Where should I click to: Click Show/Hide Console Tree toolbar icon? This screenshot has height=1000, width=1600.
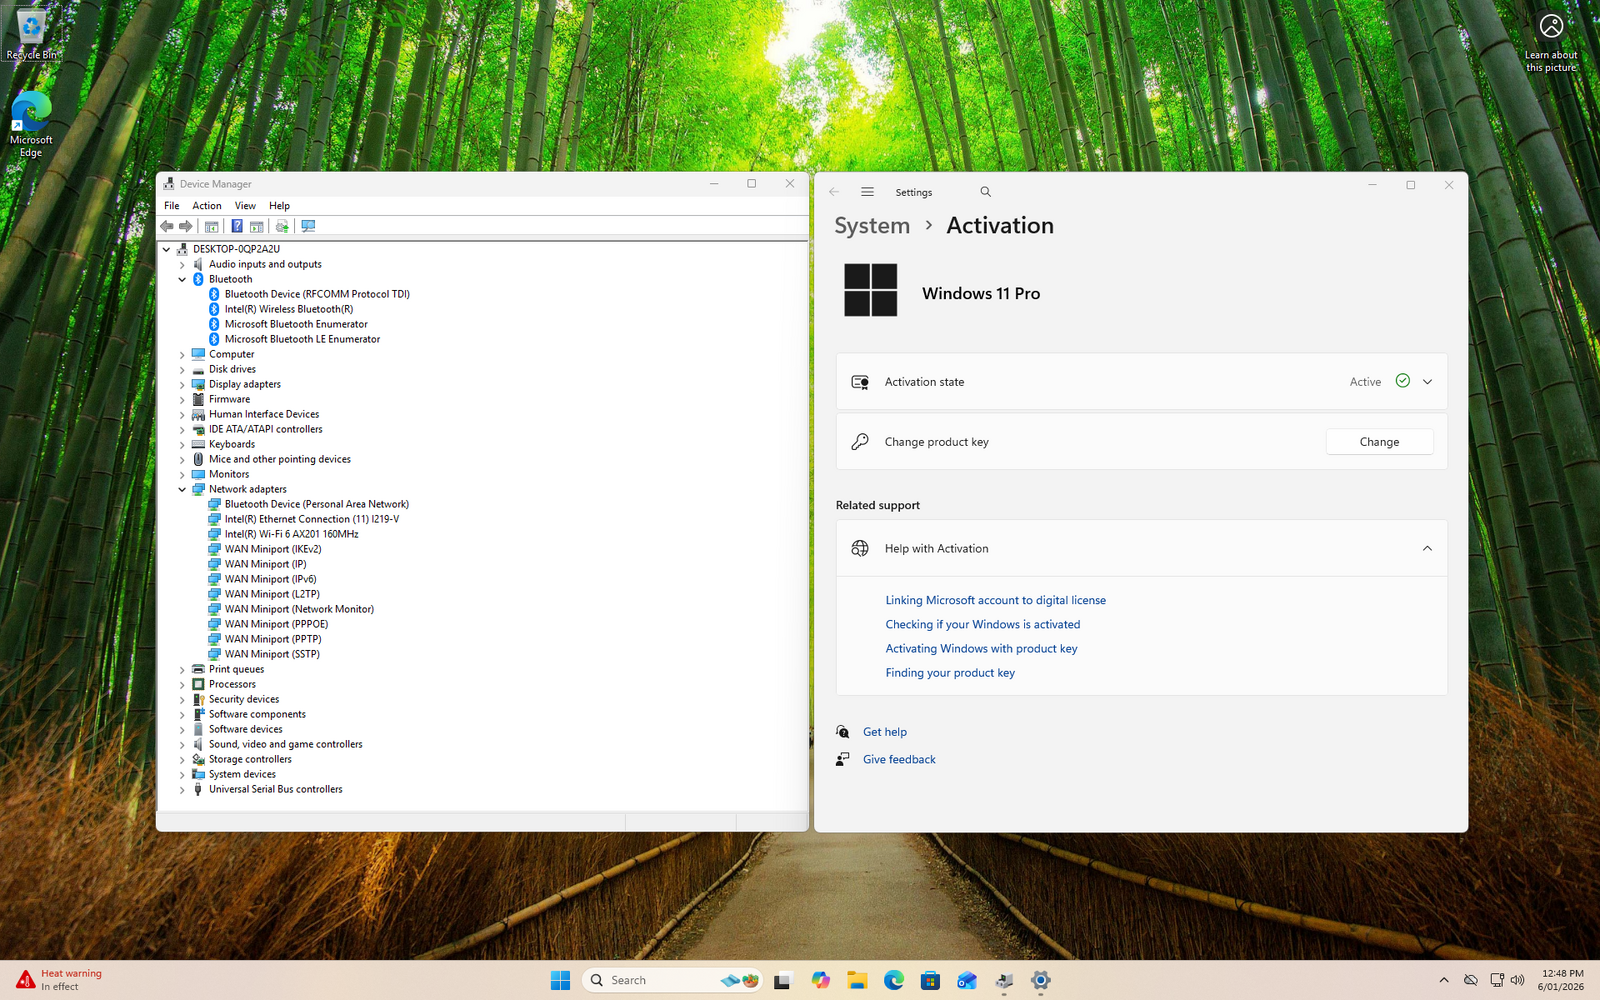tap(211, 226)
